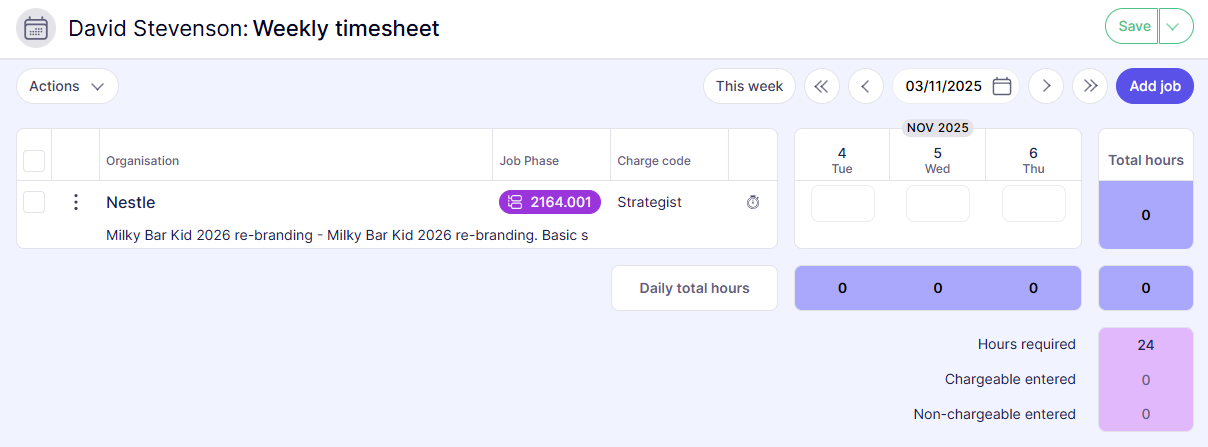1208x447 pixels.
Task: Click the Save button
Action: tap(1133, 27)
